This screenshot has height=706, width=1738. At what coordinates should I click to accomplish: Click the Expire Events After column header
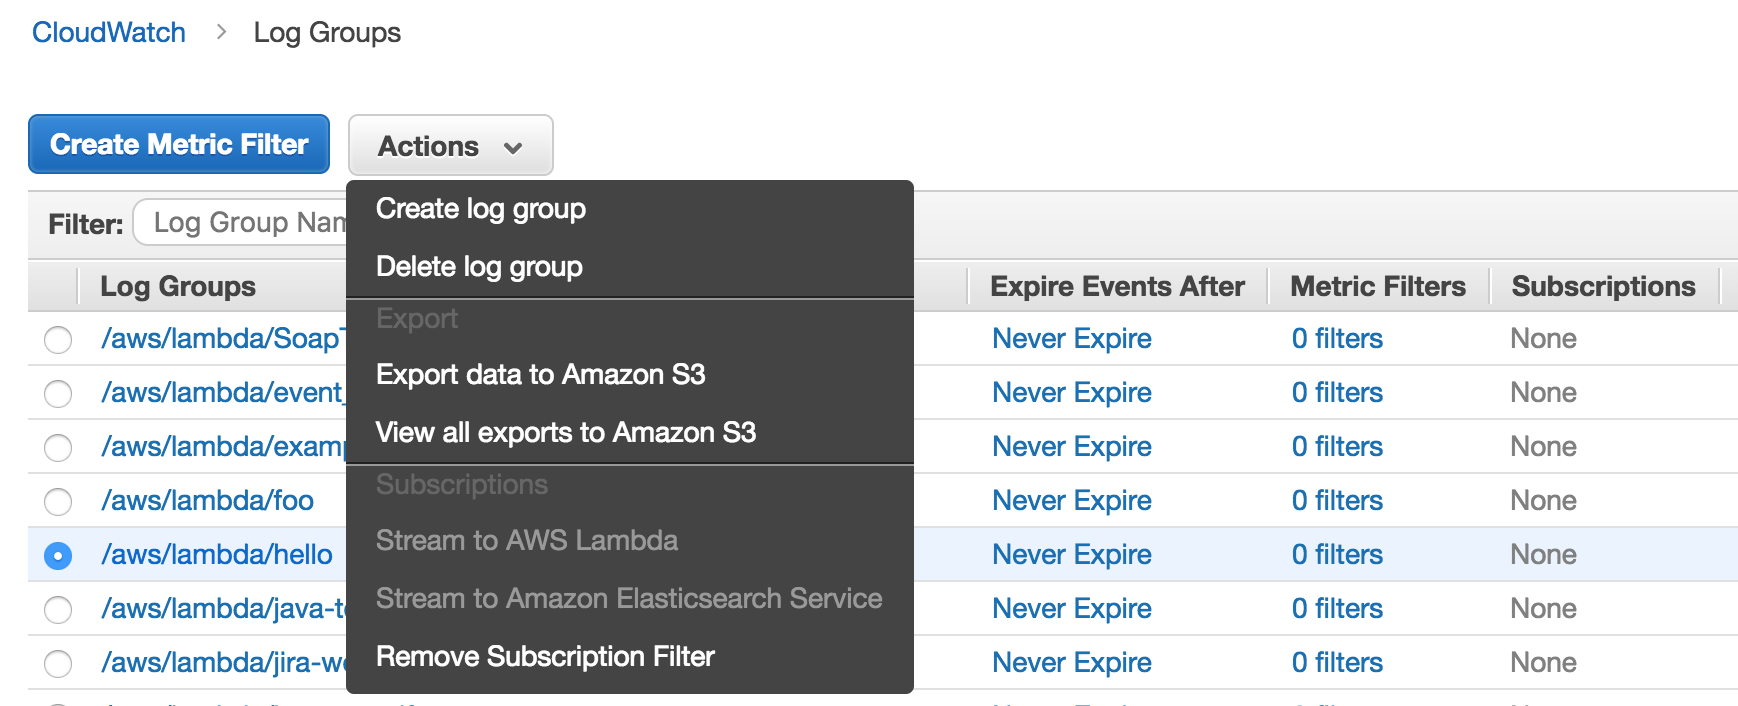(x=1116, y=286)
